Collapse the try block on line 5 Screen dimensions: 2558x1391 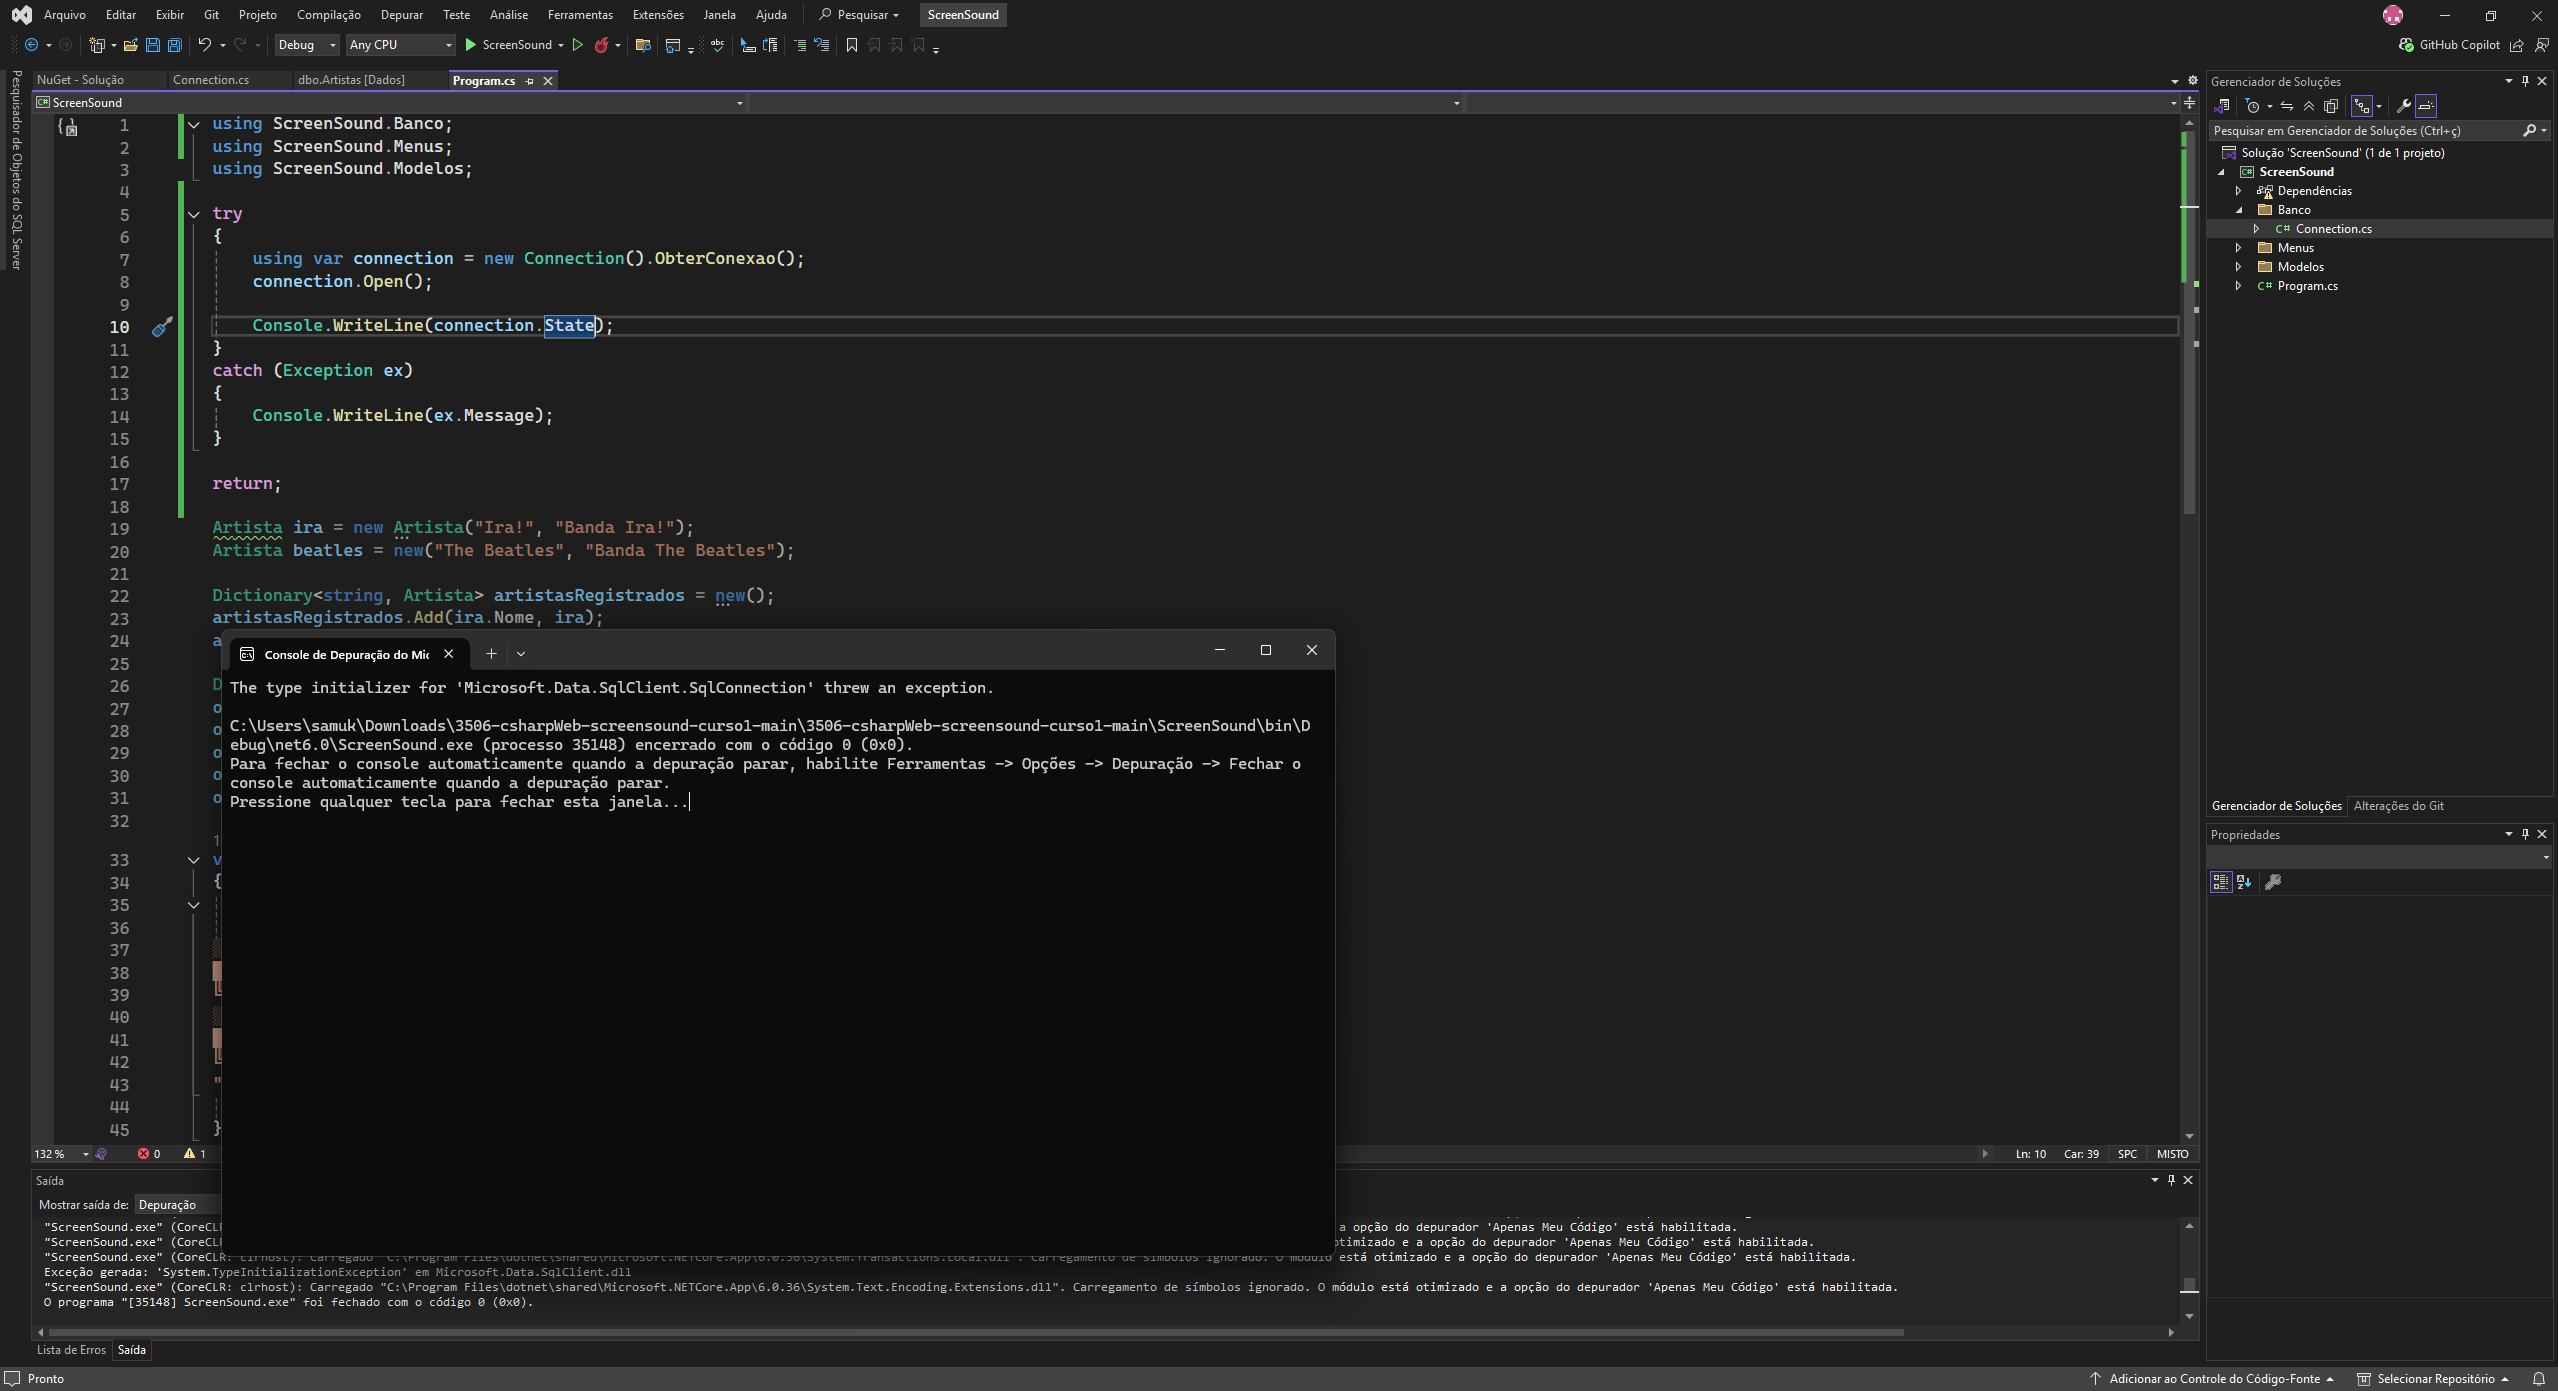pyautogui.click(x=194, y=215)
